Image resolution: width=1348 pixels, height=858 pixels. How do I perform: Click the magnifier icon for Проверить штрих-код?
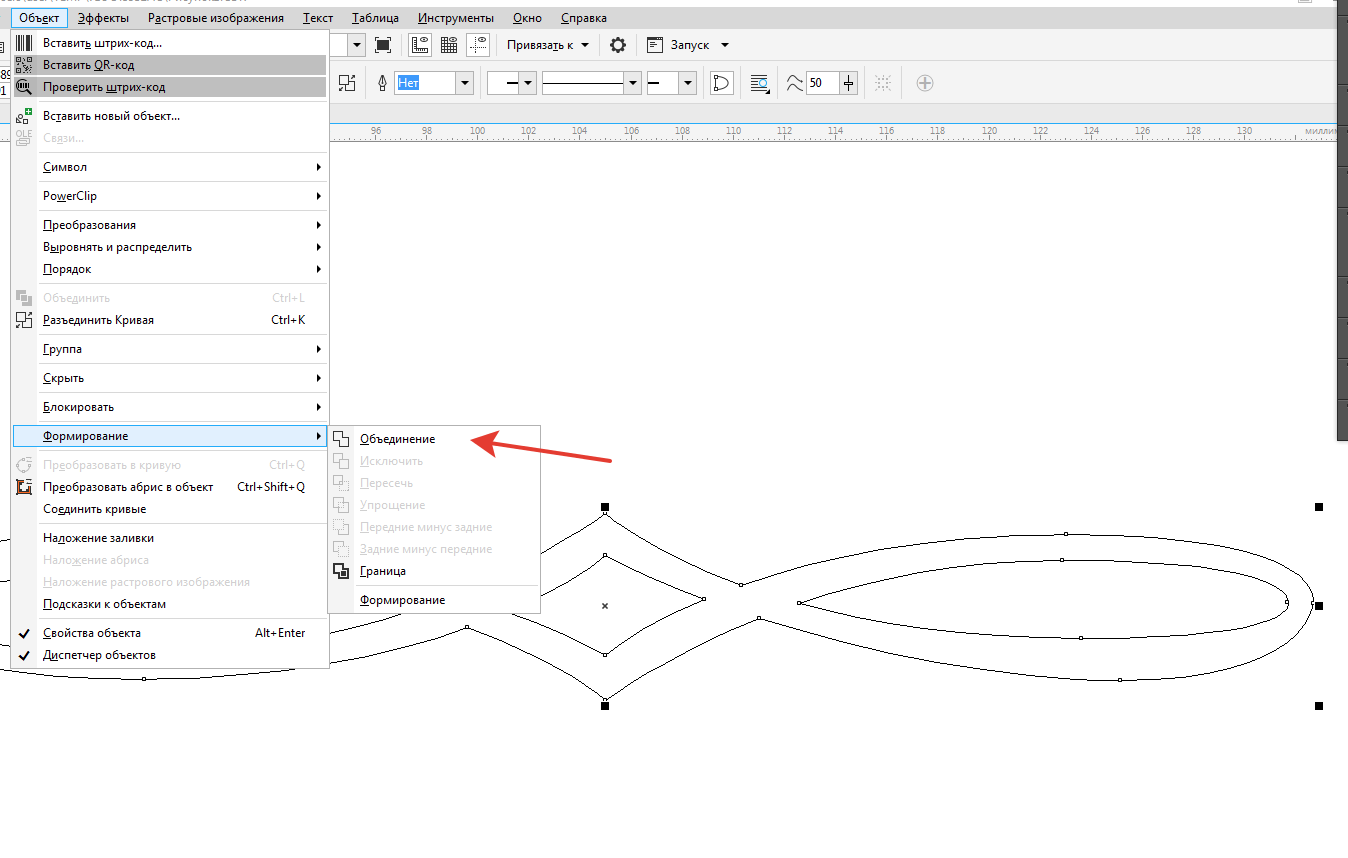[x=23, y=87]
